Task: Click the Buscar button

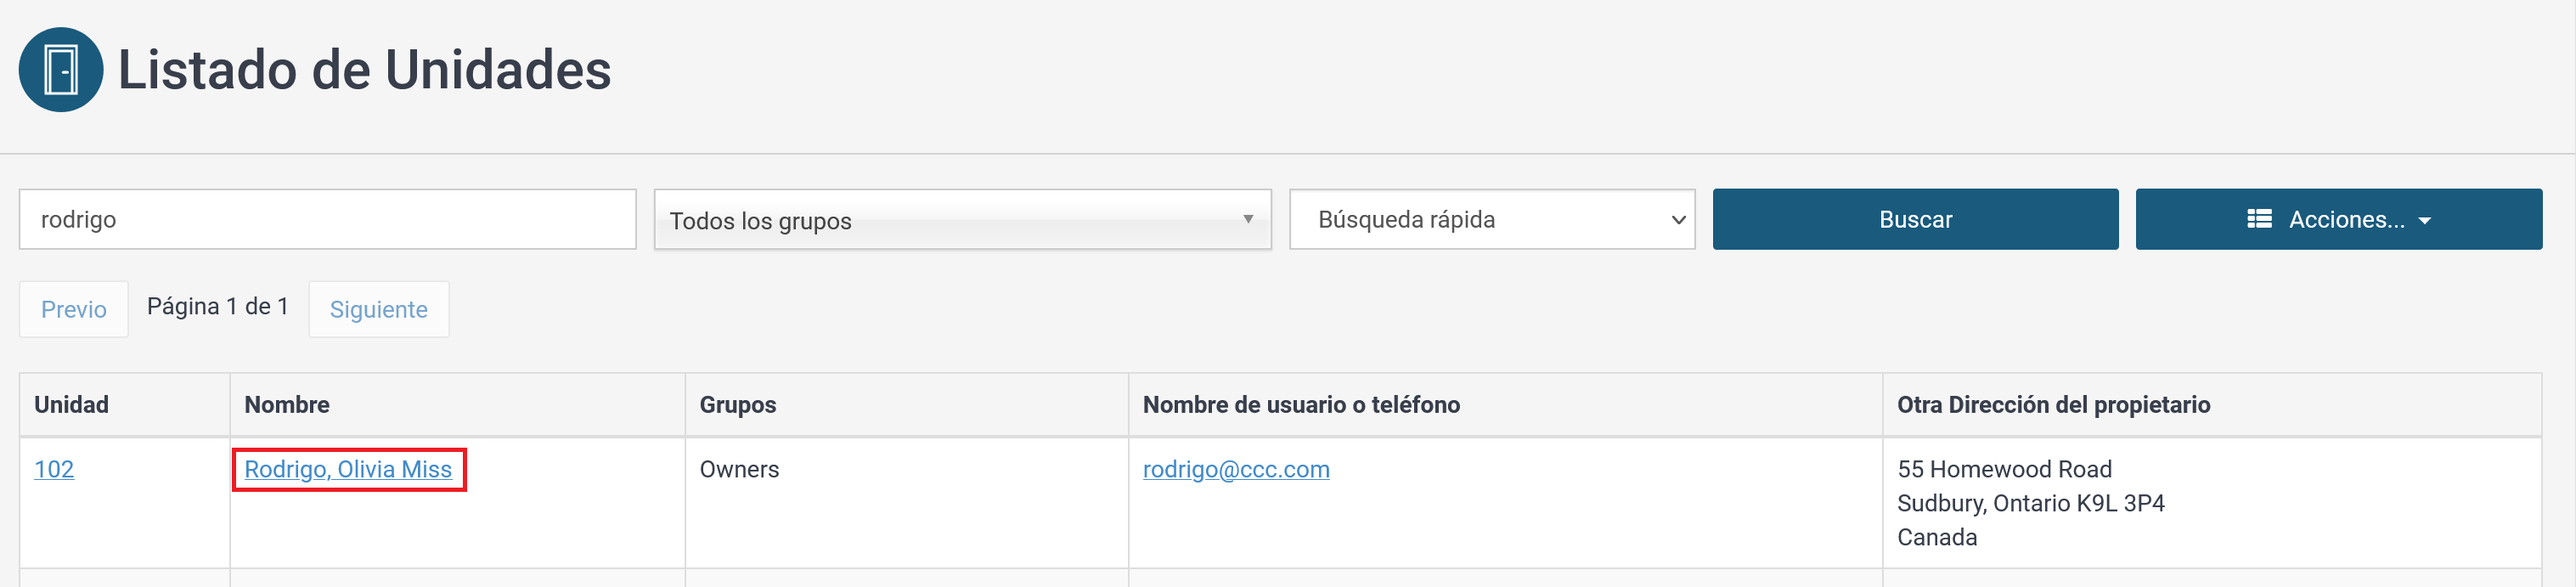Action: pos(1915,219)
